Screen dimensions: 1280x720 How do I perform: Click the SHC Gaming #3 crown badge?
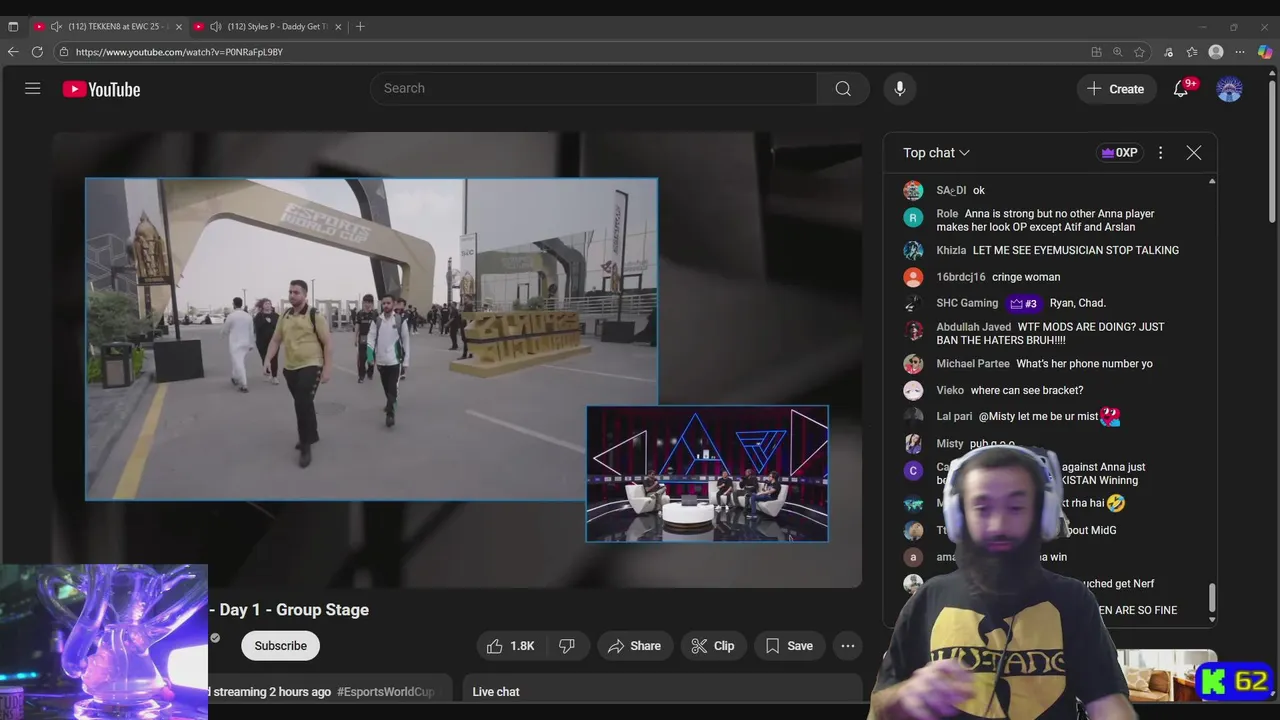point(1024,303)
